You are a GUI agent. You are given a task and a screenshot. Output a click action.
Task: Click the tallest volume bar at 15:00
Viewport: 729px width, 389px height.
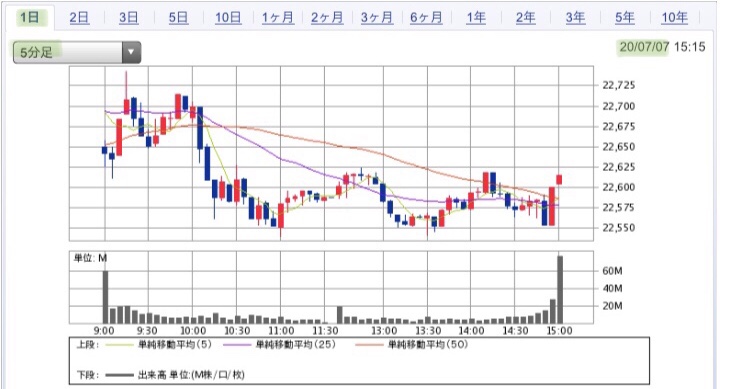click(560, 290)
